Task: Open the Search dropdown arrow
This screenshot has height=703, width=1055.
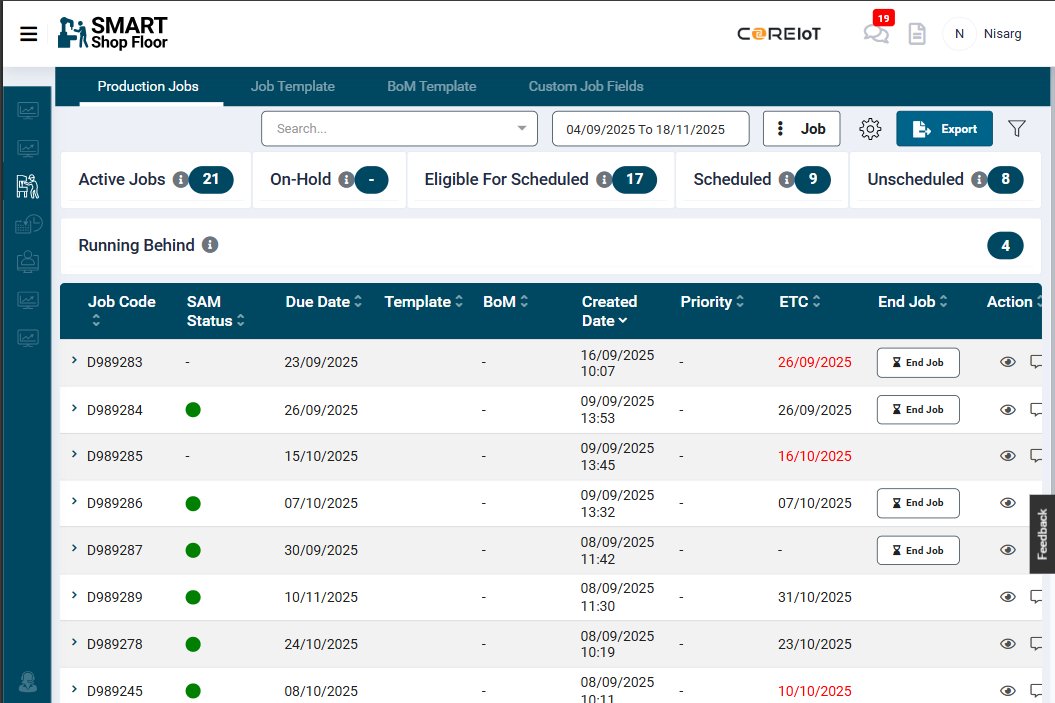Action: point(521,129)
